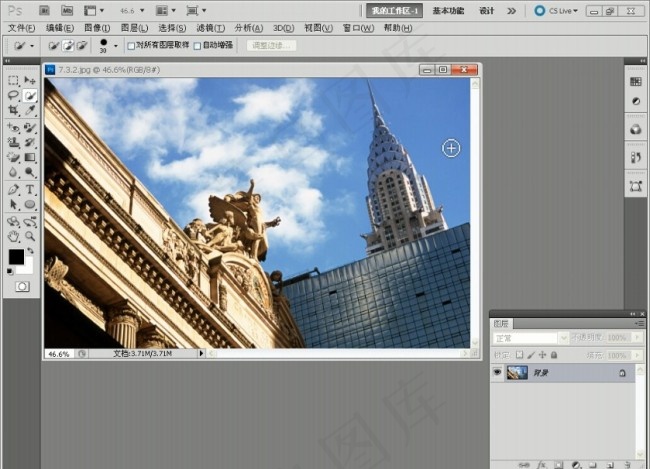The image size is (650, 469).
Task: Select the Dodge tool
Action: point(30,172)
